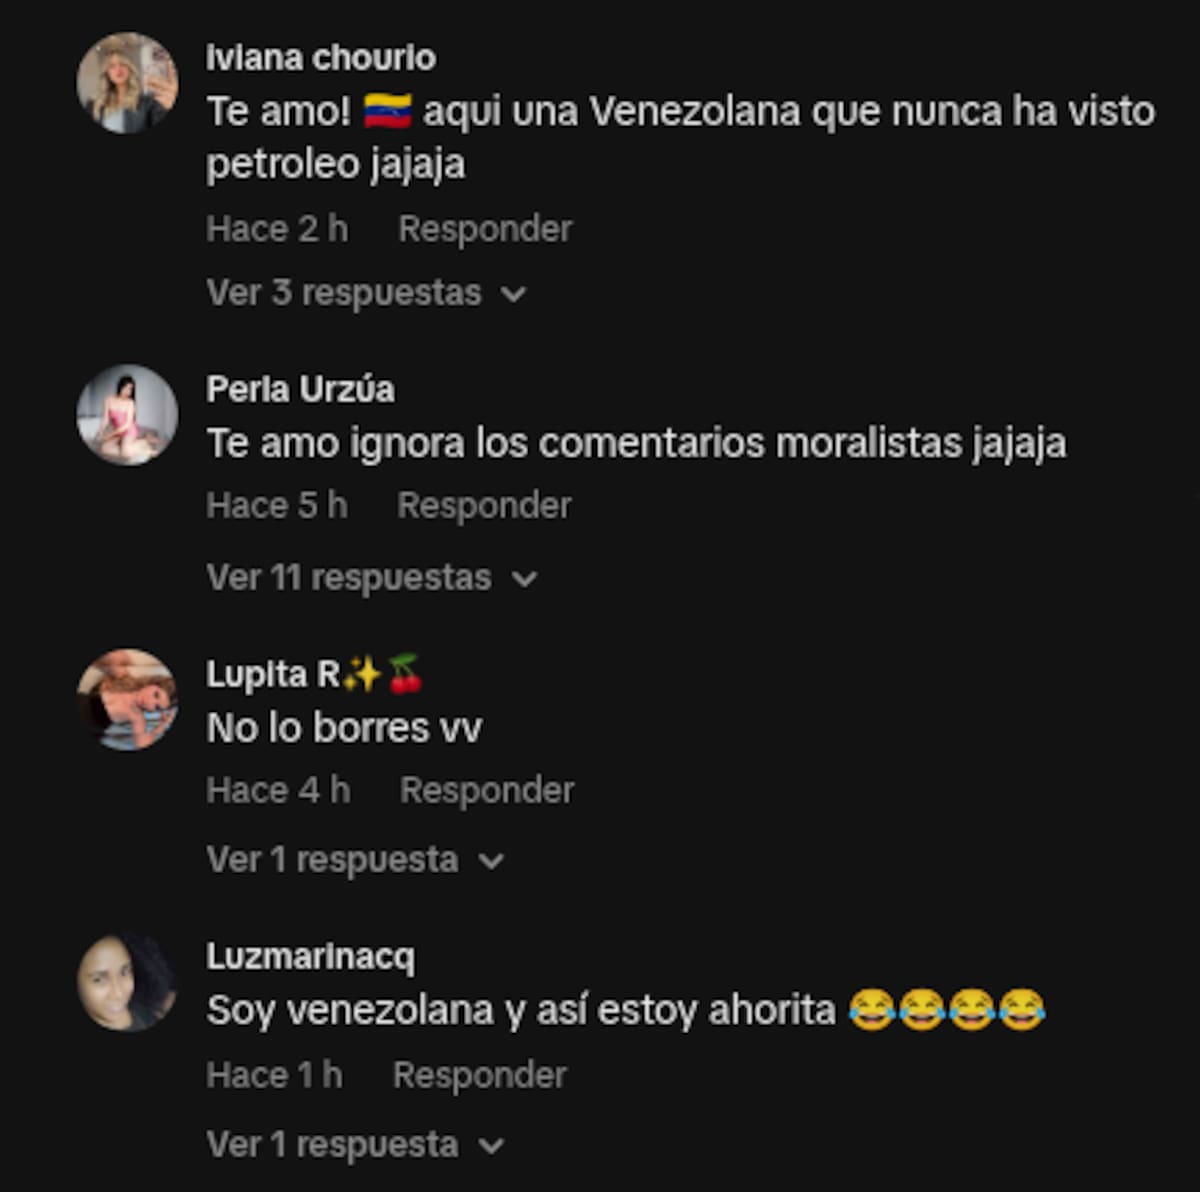
Task: Reply to iviana chourio's comment
Action: (x=485, y=229)
